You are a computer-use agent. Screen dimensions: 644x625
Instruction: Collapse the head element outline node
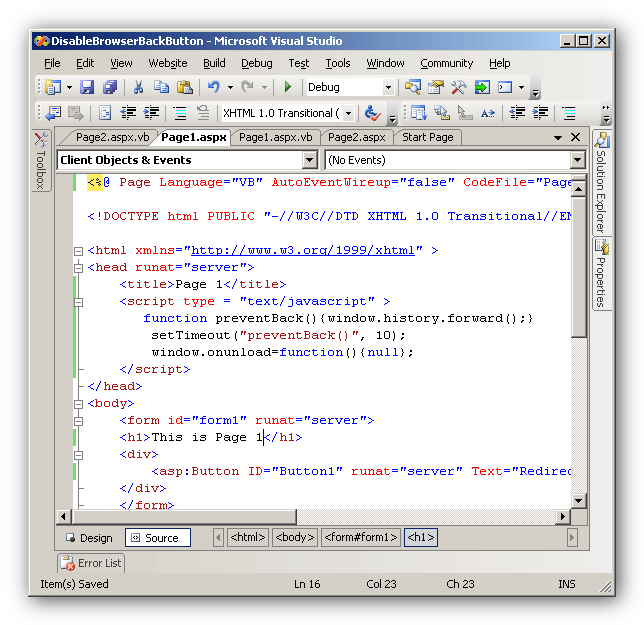[x=79, y=267]
